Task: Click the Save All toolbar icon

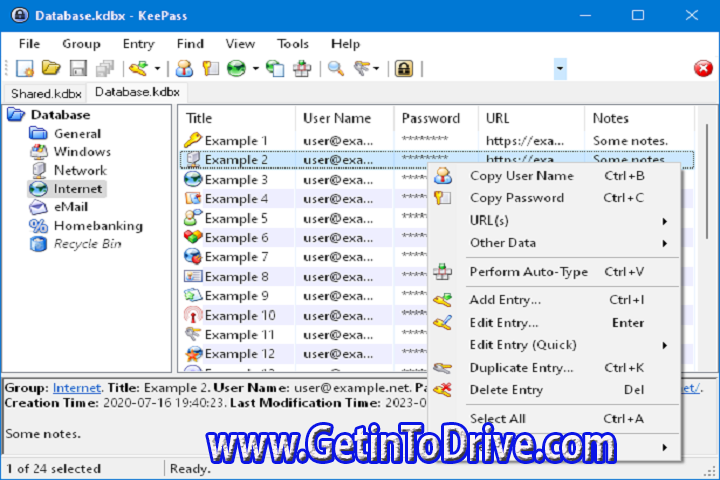Action: (x=105, y=69)
